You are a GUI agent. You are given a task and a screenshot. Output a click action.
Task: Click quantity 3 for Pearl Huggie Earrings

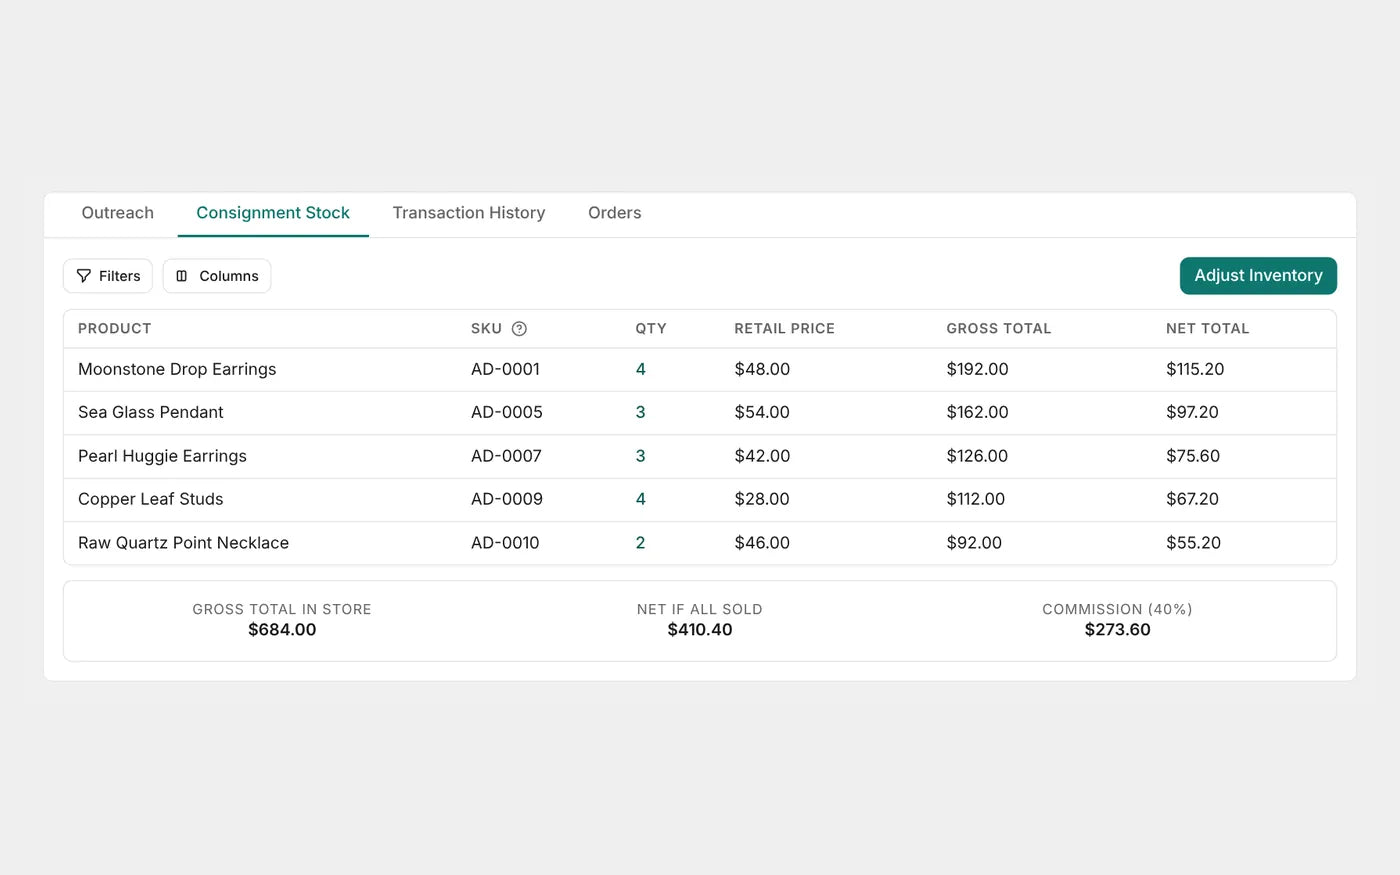641,456
